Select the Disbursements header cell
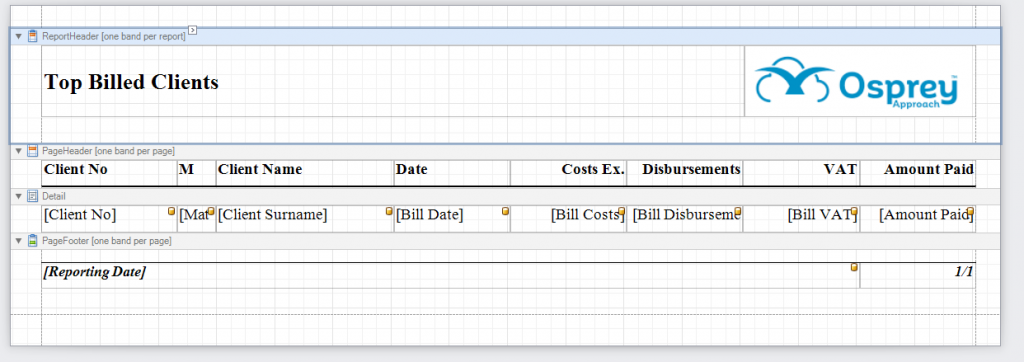The width and height of the screenshot is (1024, 362). (x=684, y=173)
